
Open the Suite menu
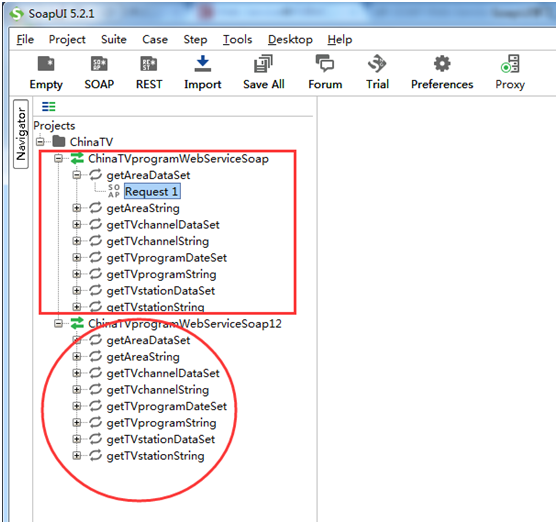(x=114, y=39)
